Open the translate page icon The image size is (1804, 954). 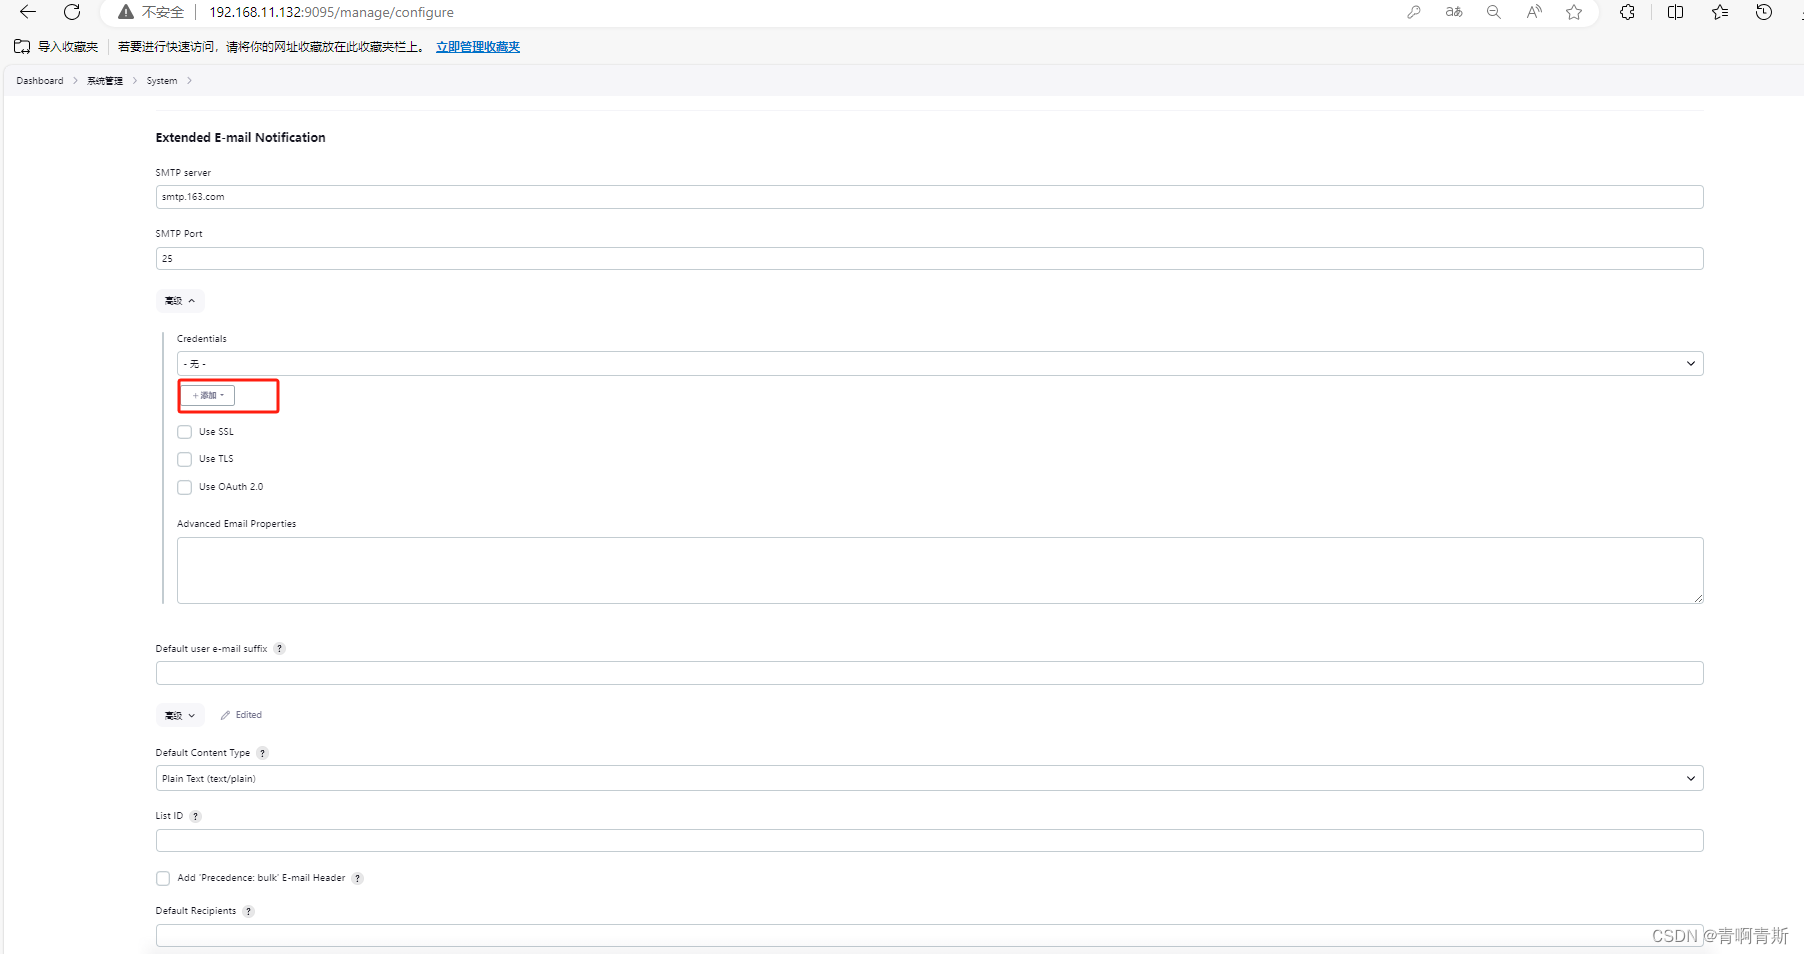click(x=1454, y=12)
